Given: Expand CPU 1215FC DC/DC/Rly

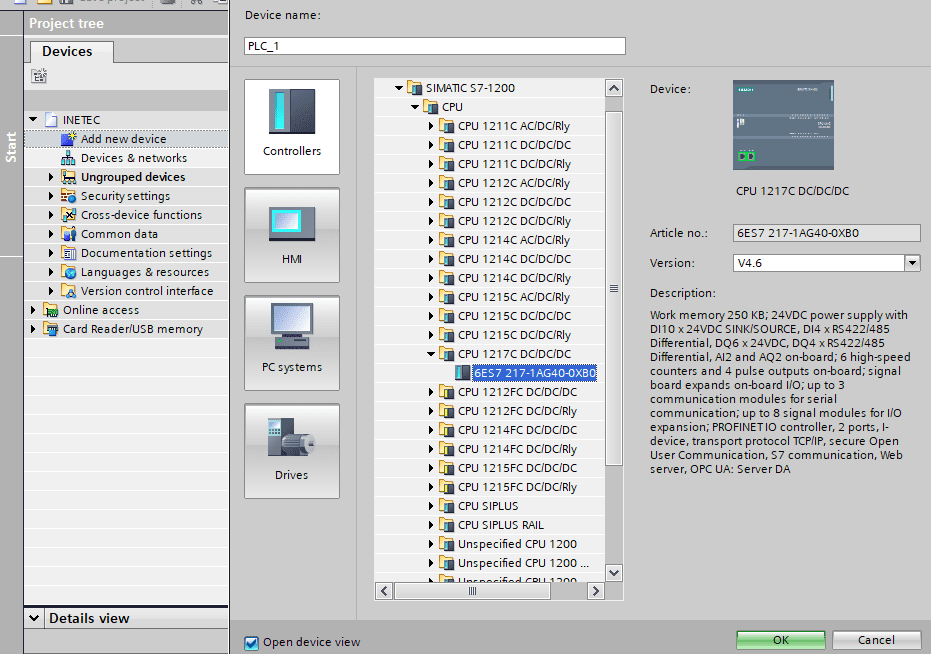Looking at the screenshot, I should point(431,487).
